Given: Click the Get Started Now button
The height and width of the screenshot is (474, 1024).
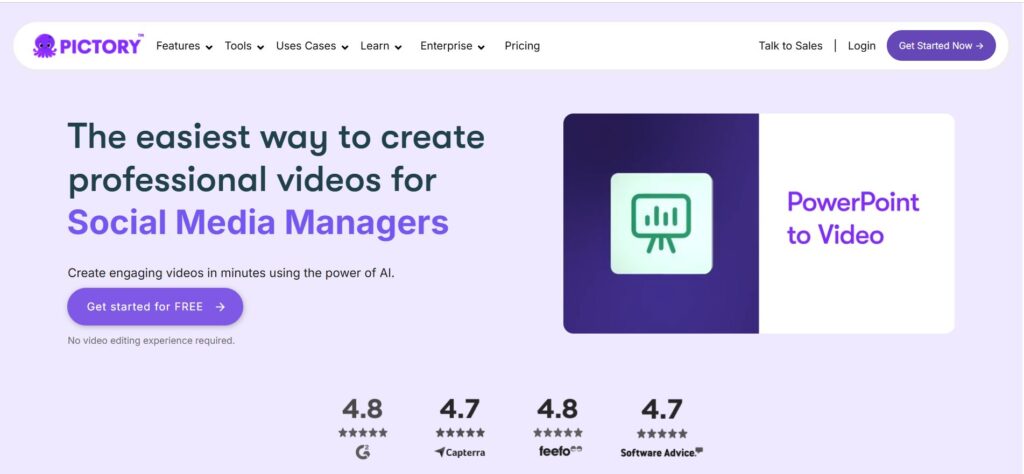Looking at the screenshot, I should [x=940, y=46].
